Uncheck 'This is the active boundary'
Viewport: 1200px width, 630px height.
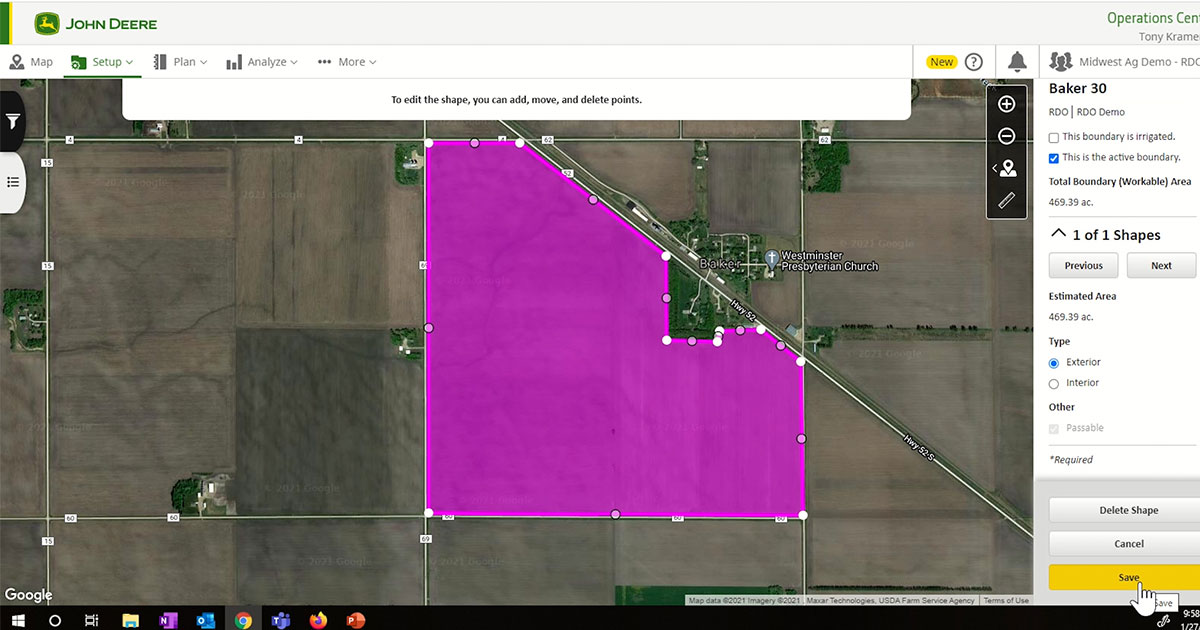tap(1053, 157)
